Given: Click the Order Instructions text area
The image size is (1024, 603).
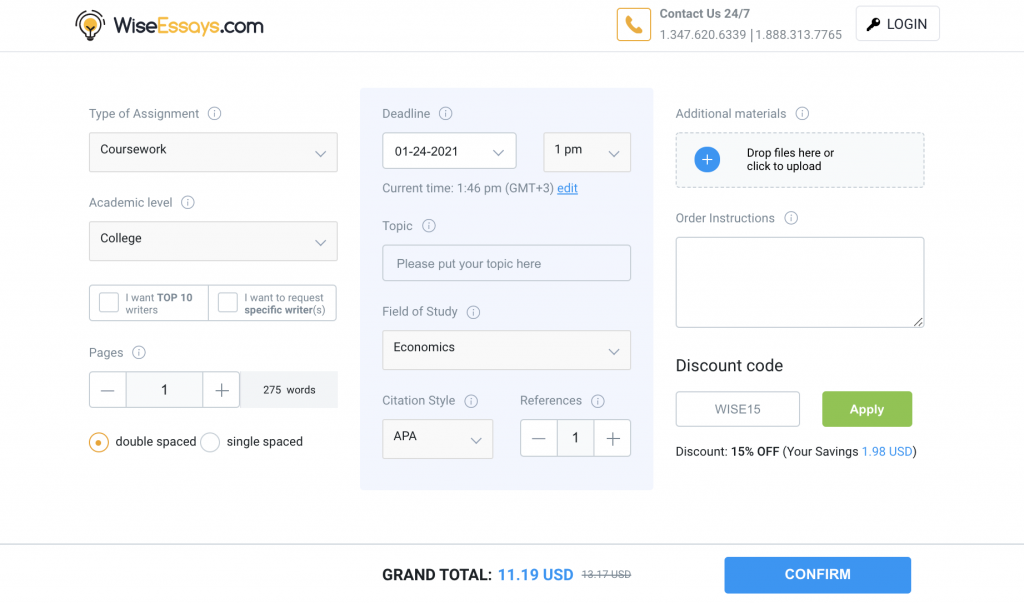Looking at the screenshot, I should pos(799,282).
